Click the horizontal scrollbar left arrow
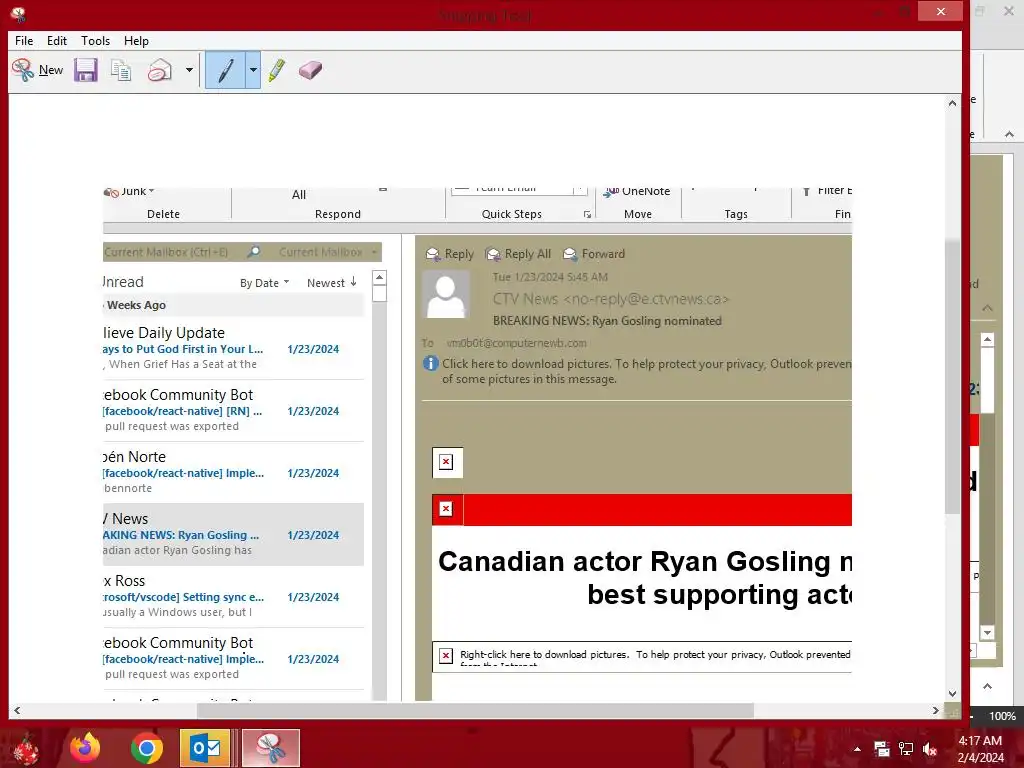This screenshot has height=768, width=1024. coord(17,711)
